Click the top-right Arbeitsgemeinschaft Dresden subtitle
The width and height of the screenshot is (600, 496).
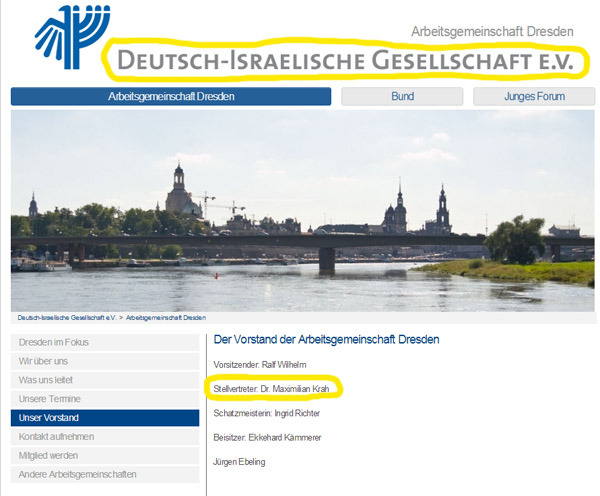pos(492,32)
